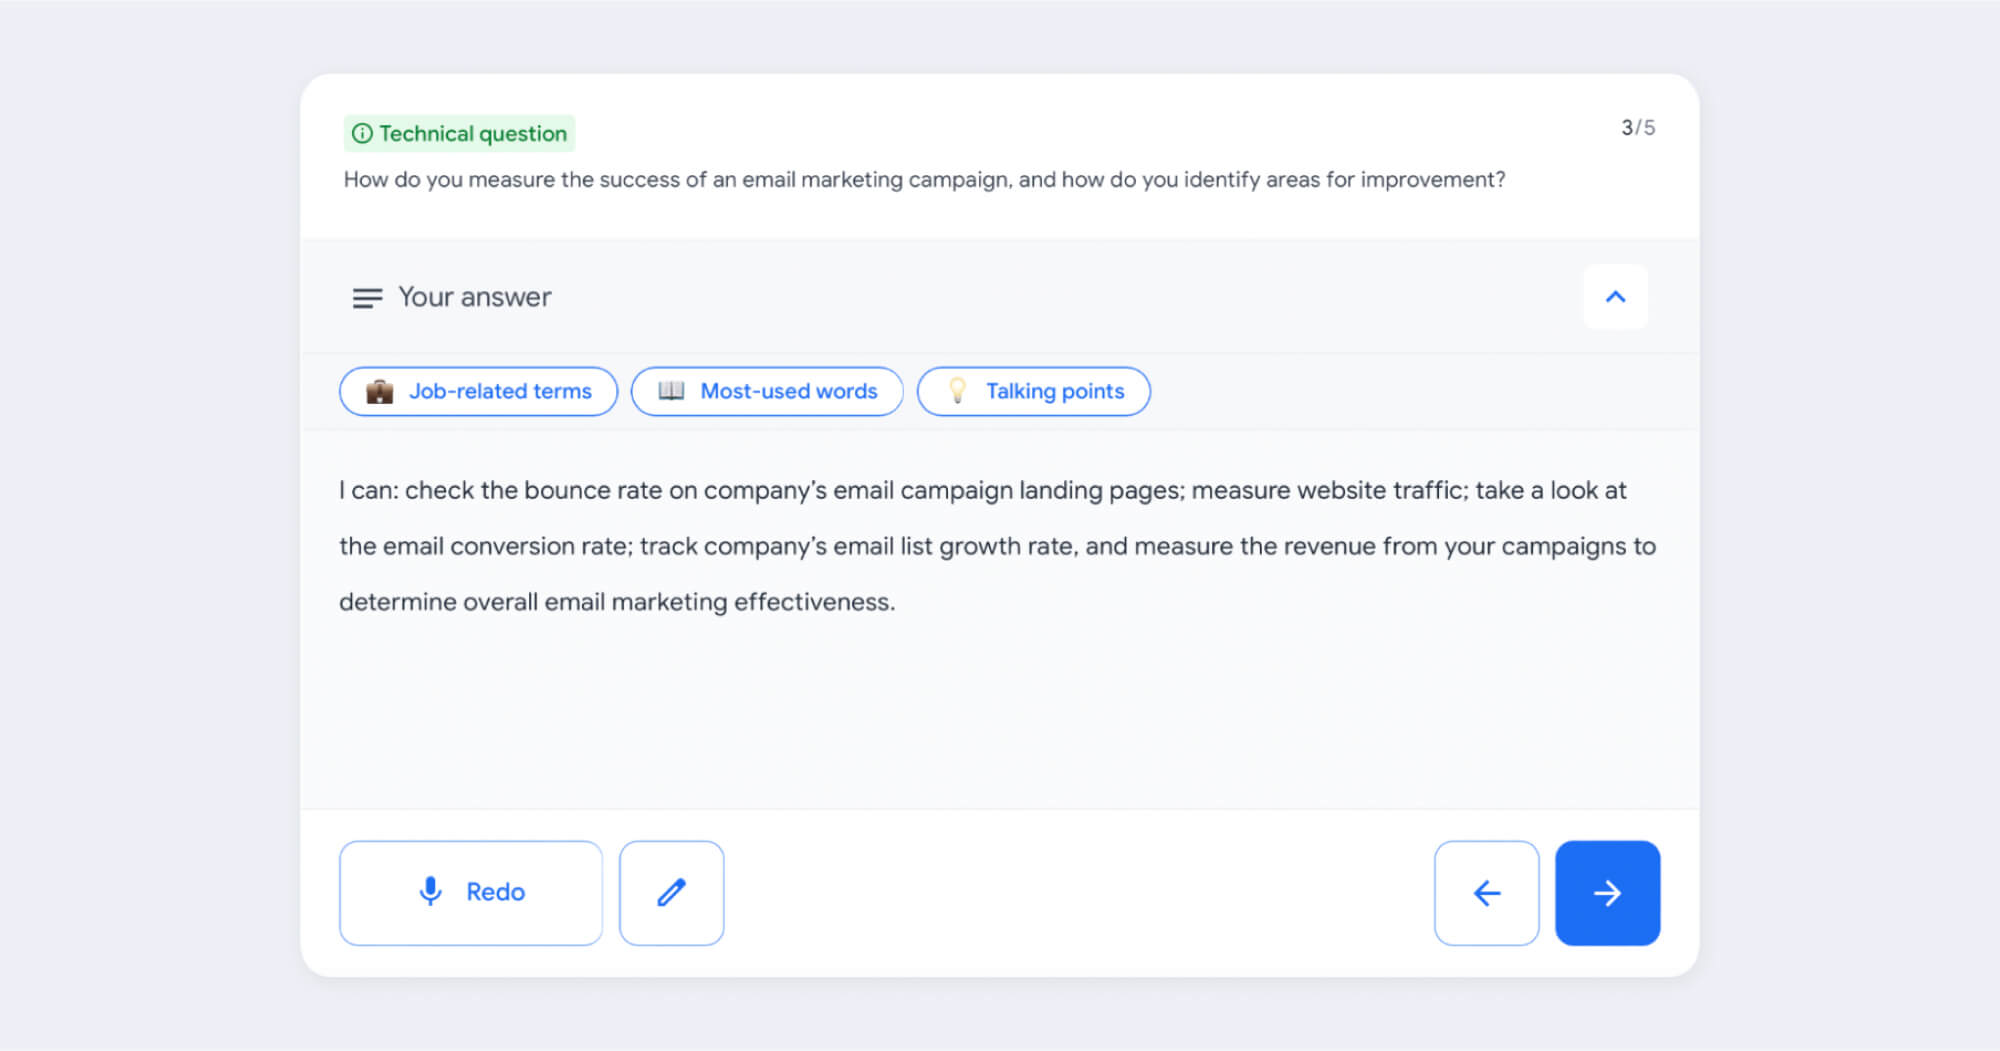Click the lightbulb icon for talking points
The width and height of the screenshot is (2000, 1051).
click(957, 391)
